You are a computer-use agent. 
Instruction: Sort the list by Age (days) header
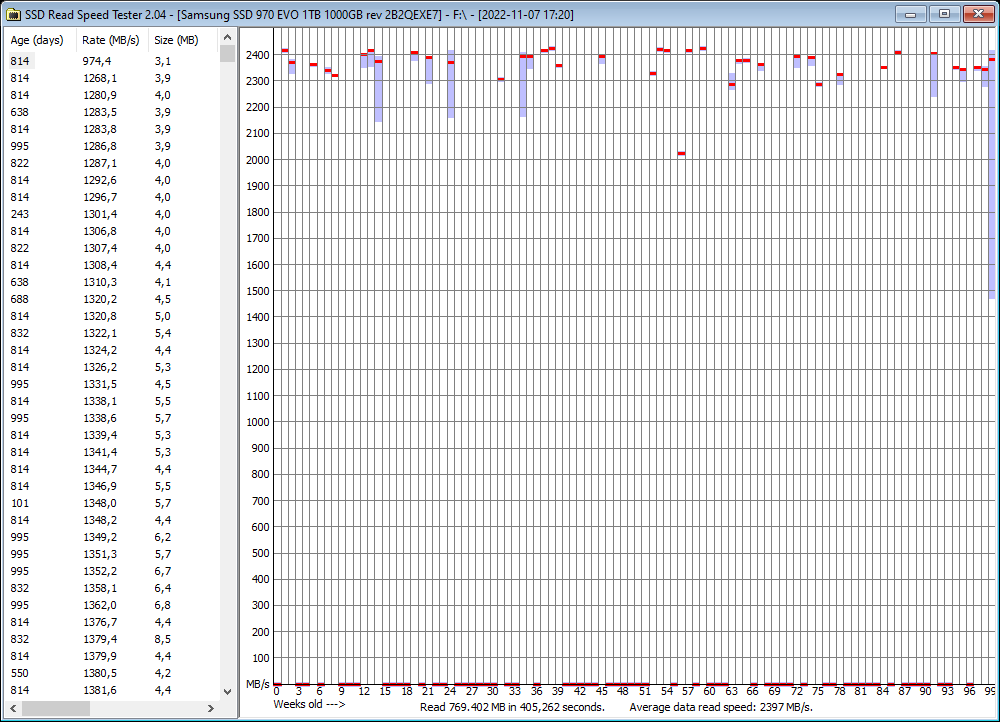tap(38, 40)
